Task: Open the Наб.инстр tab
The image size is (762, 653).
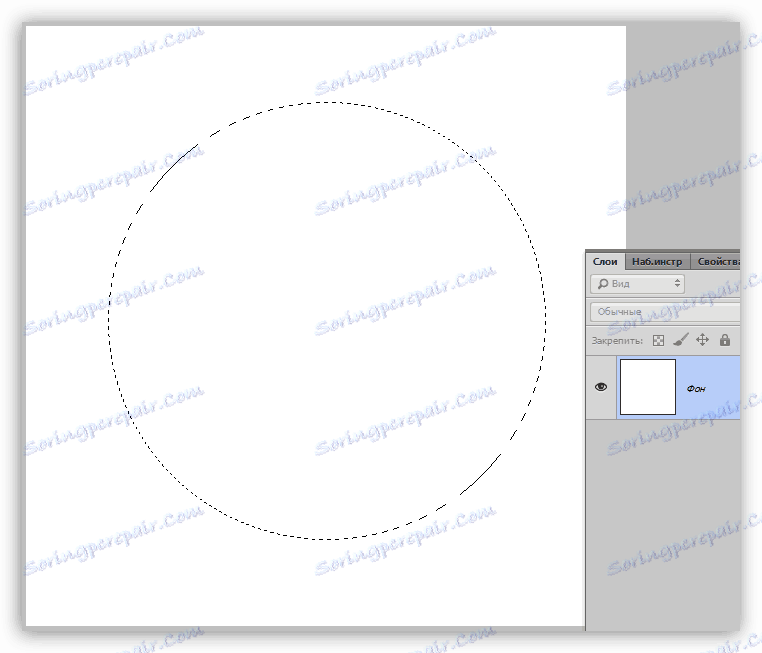Action: coord(657,261)
